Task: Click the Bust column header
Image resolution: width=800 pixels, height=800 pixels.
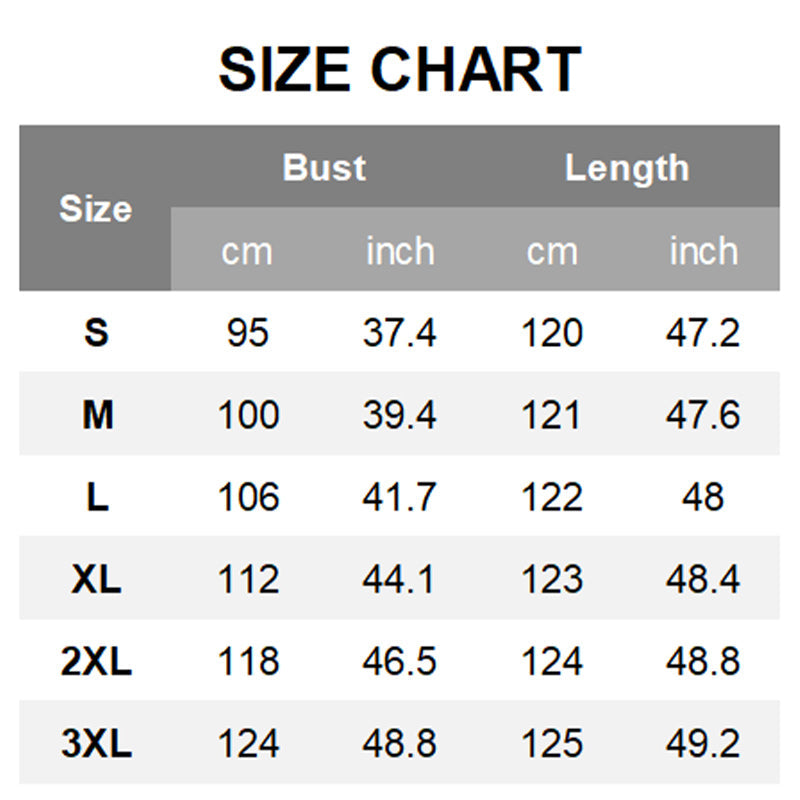Action: (324, 167)
